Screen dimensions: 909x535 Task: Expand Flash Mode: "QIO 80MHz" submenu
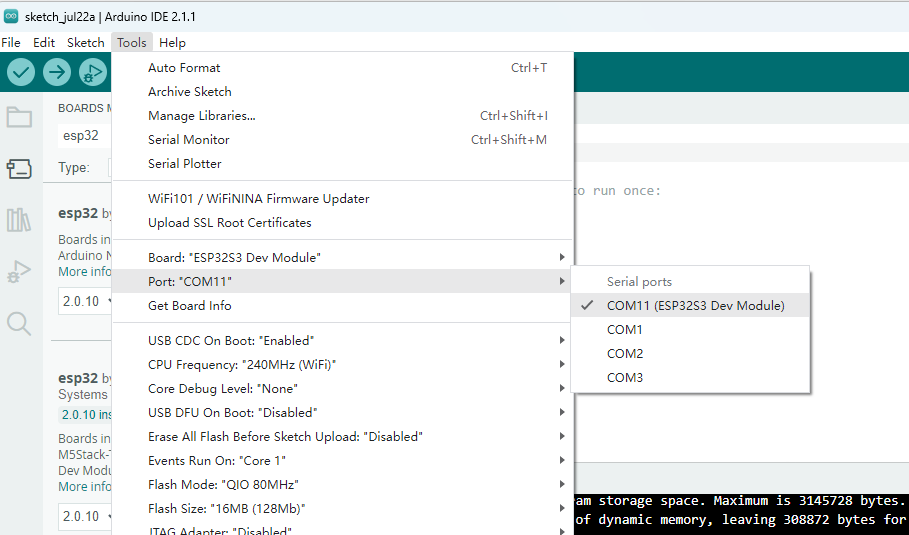click(x=343, y=485)
